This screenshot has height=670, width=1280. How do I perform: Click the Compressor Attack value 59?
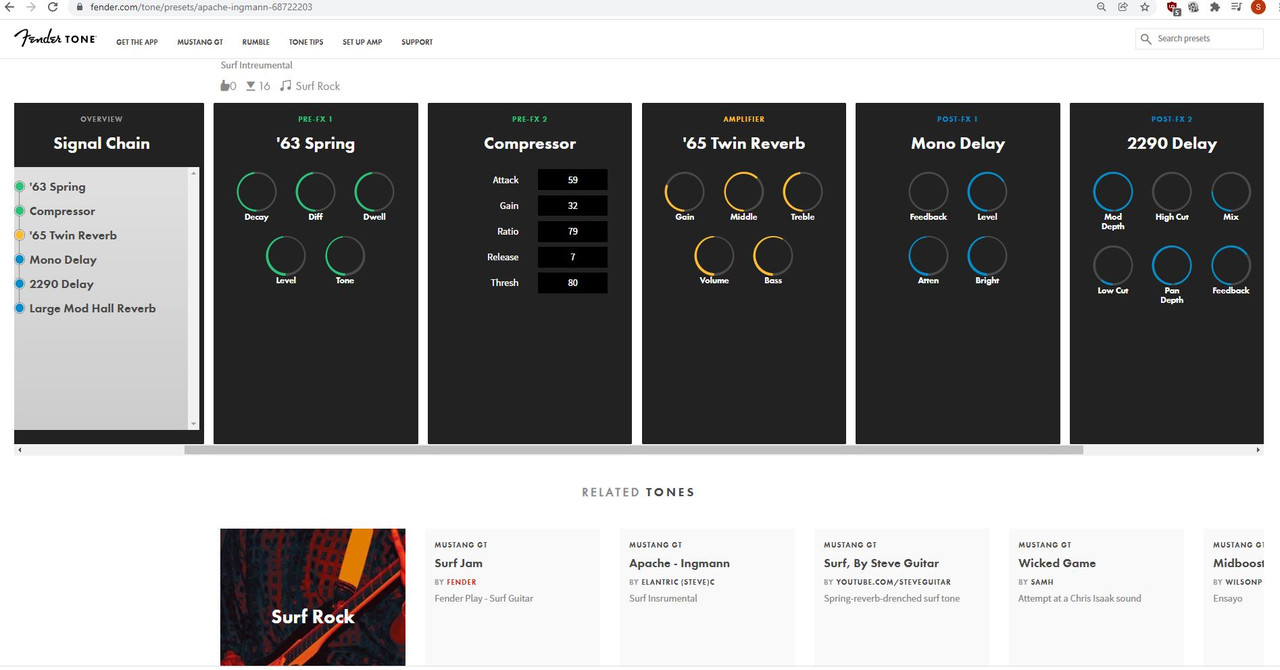[573, 180]
